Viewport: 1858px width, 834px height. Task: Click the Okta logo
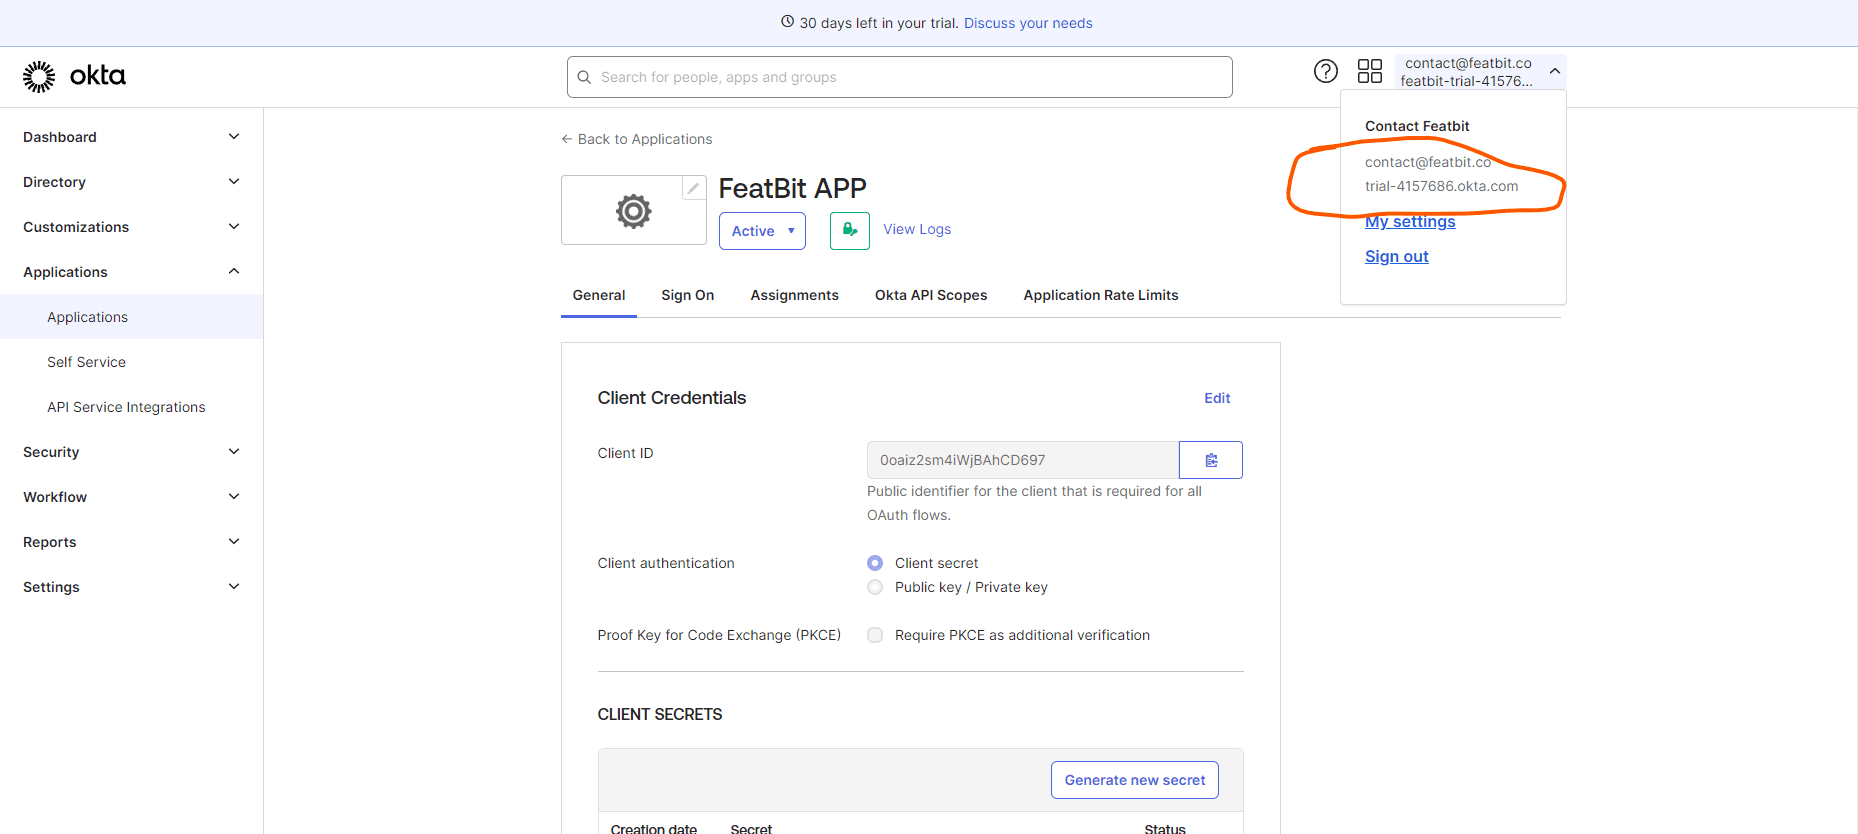[75, 76]
